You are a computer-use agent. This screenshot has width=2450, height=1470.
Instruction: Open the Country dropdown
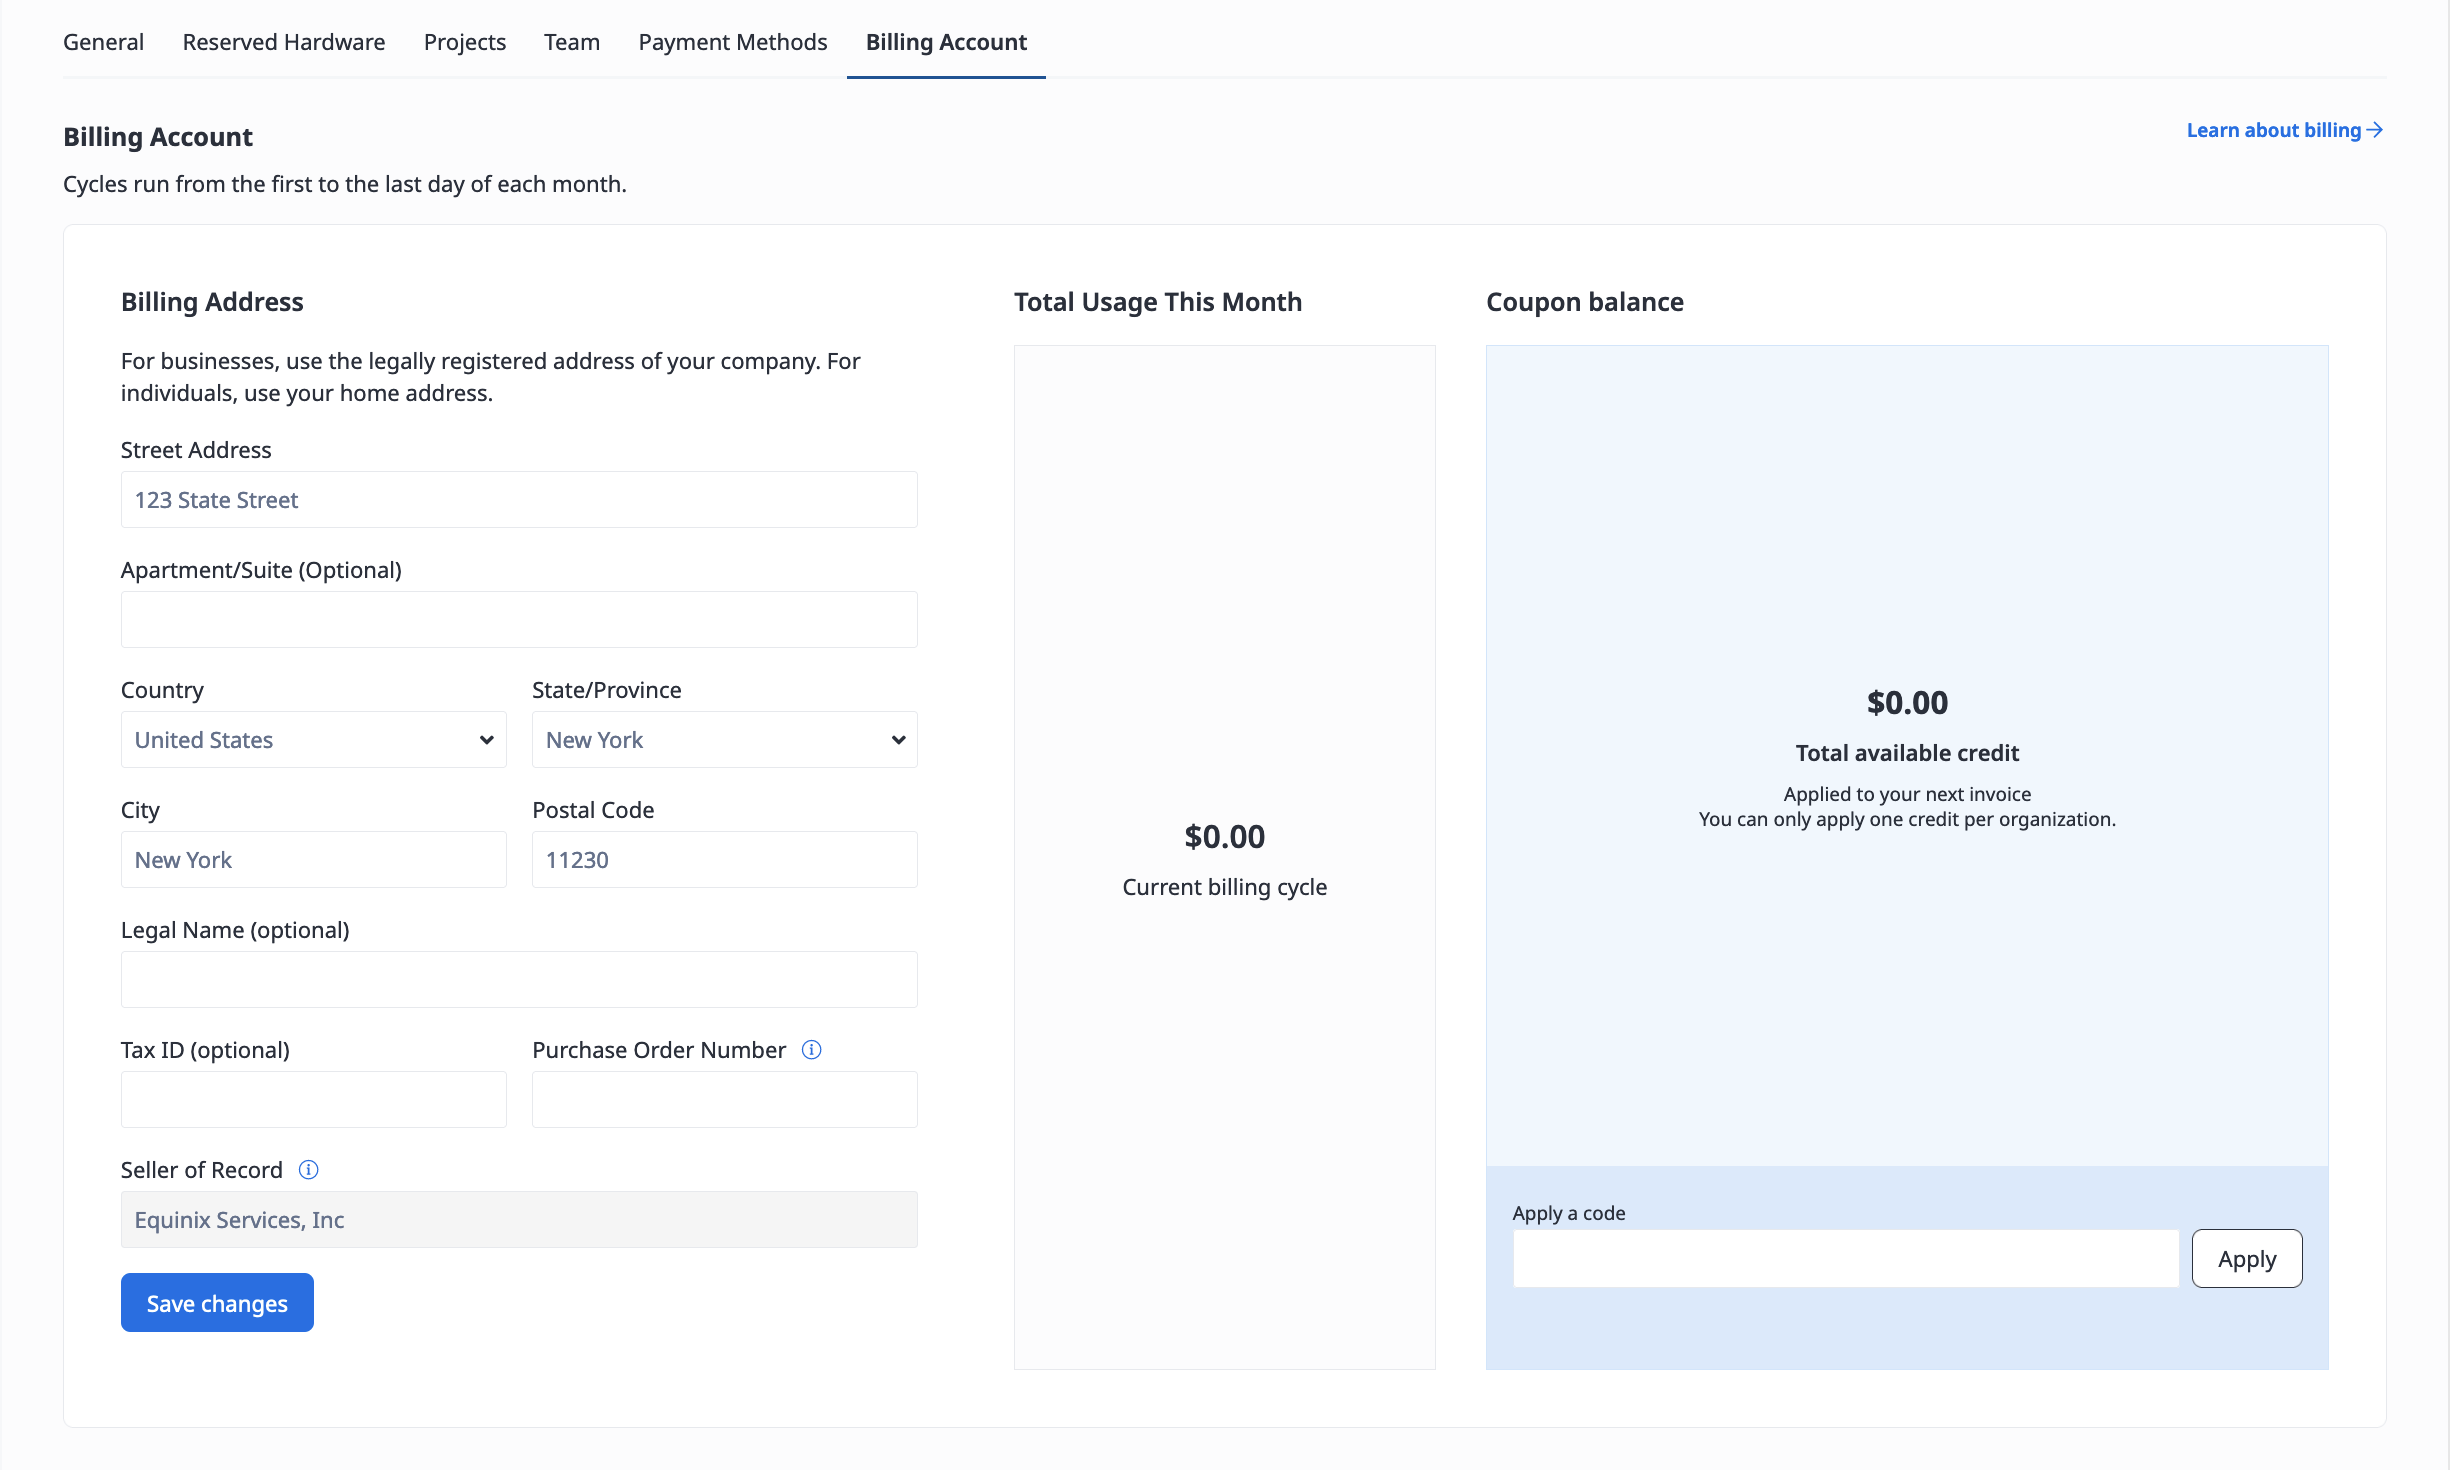coord(314,740)
